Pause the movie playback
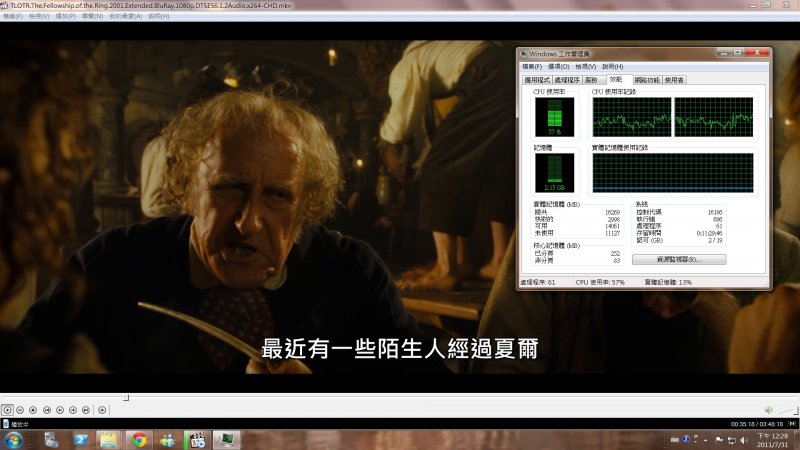 tap(20, 410)
